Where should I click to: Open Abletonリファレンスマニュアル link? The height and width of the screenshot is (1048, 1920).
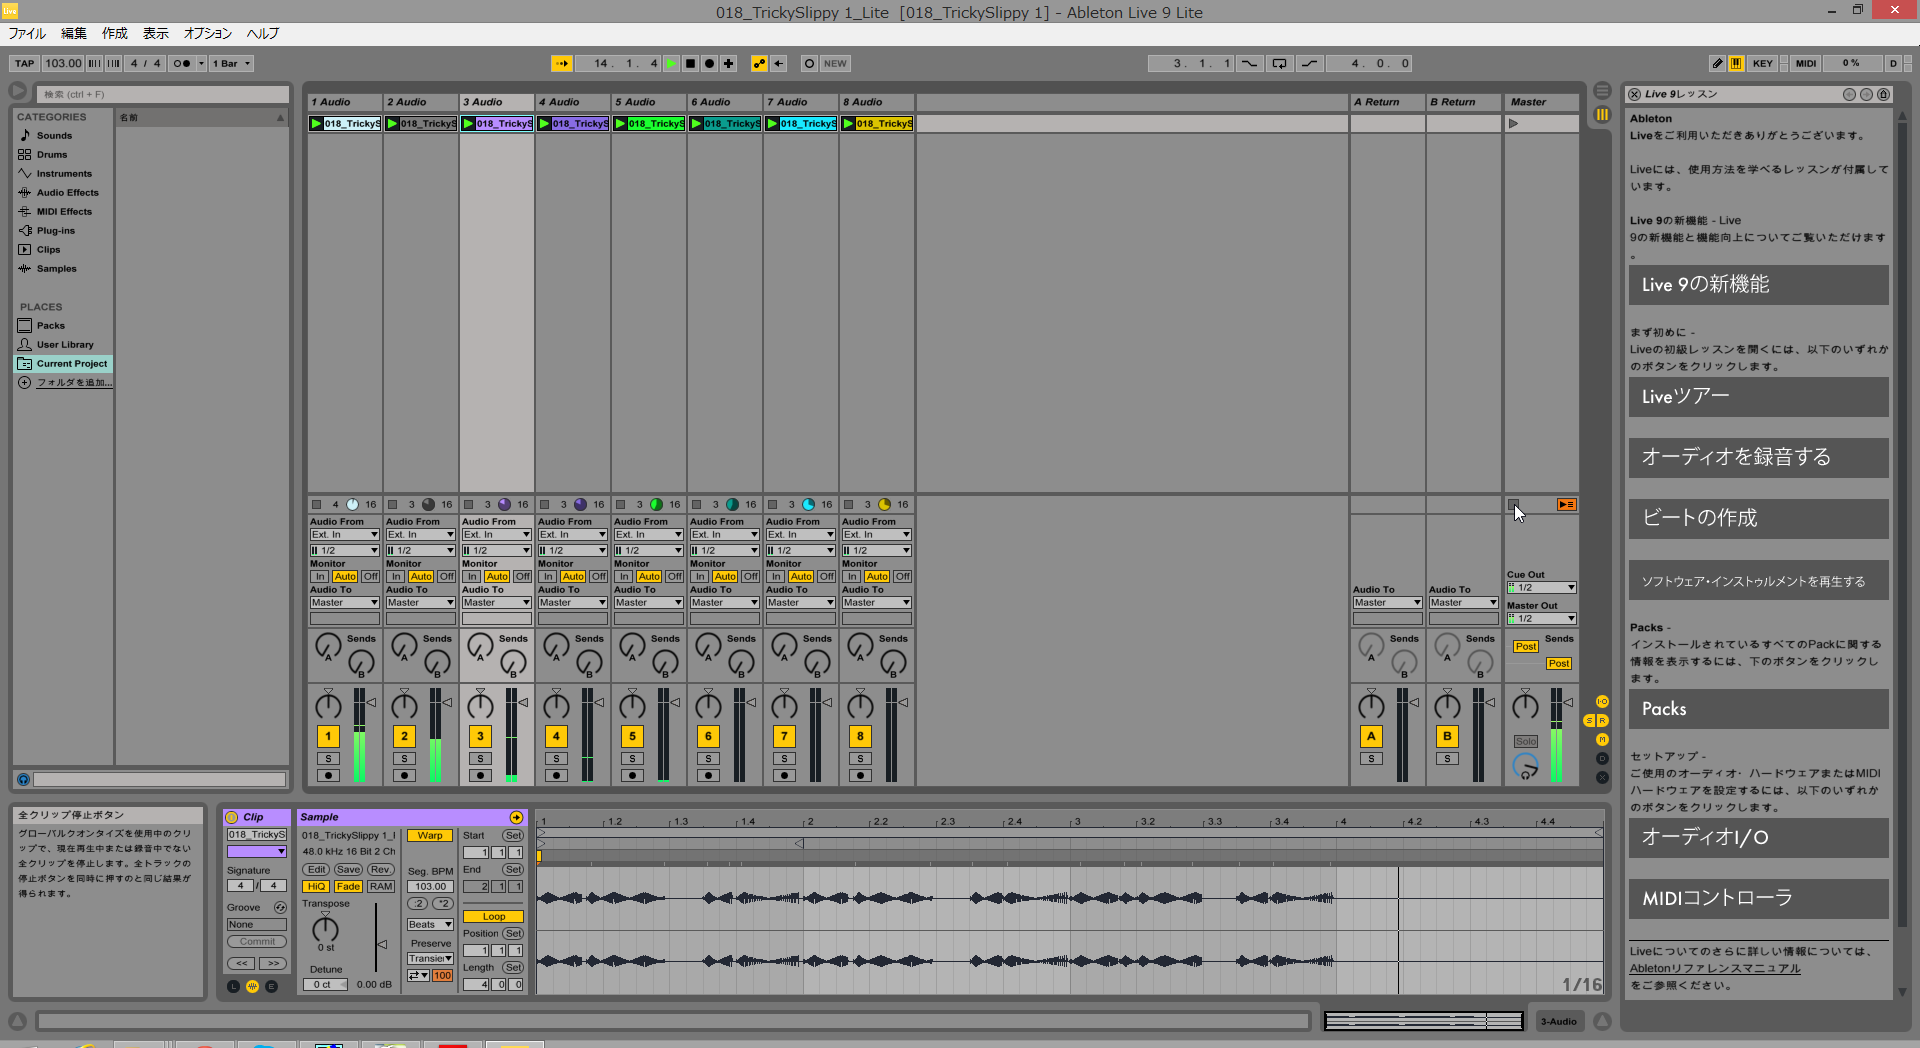1715,968
